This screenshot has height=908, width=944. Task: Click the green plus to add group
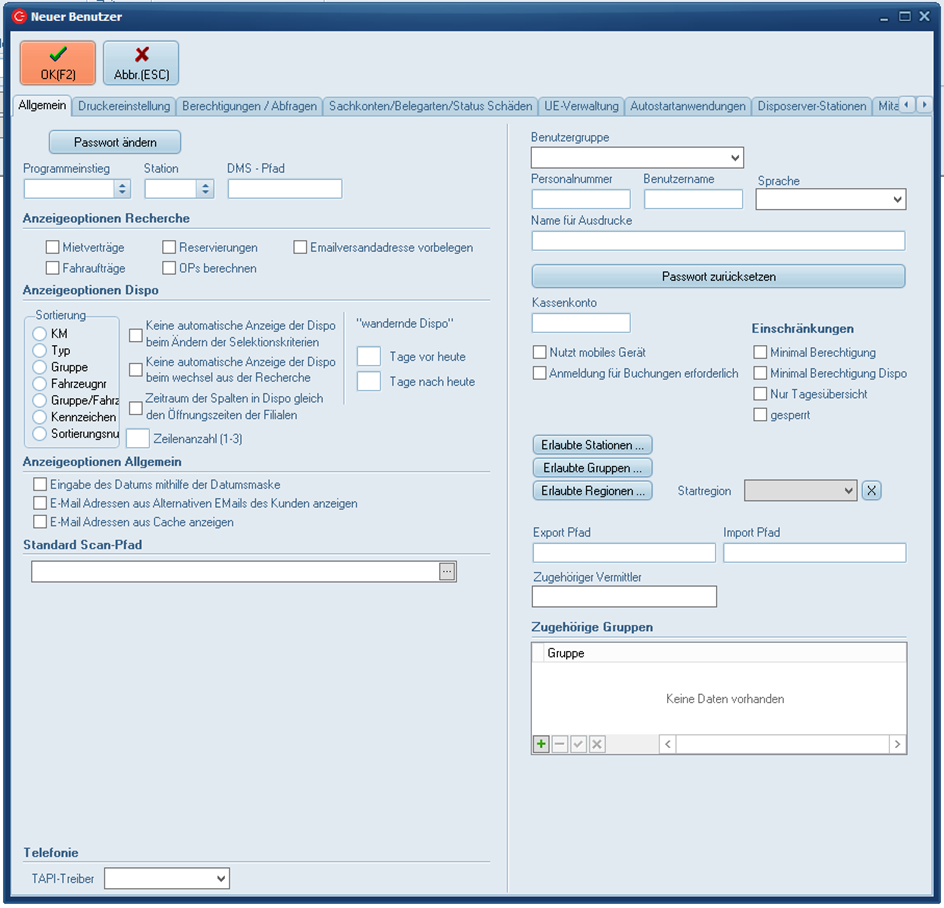(x=541, y=744)
